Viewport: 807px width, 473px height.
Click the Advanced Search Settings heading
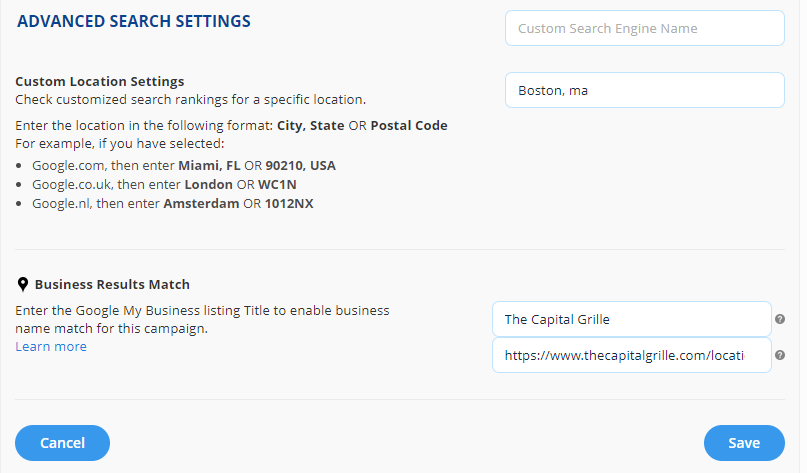[x=134, y=21]
